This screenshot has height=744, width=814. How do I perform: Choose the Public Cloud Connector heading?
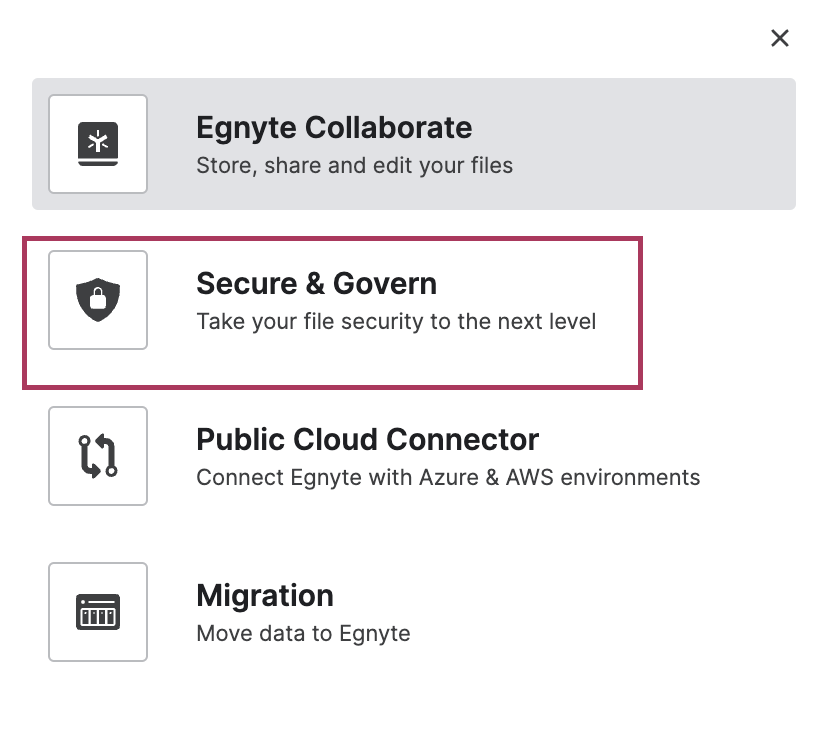368,439
